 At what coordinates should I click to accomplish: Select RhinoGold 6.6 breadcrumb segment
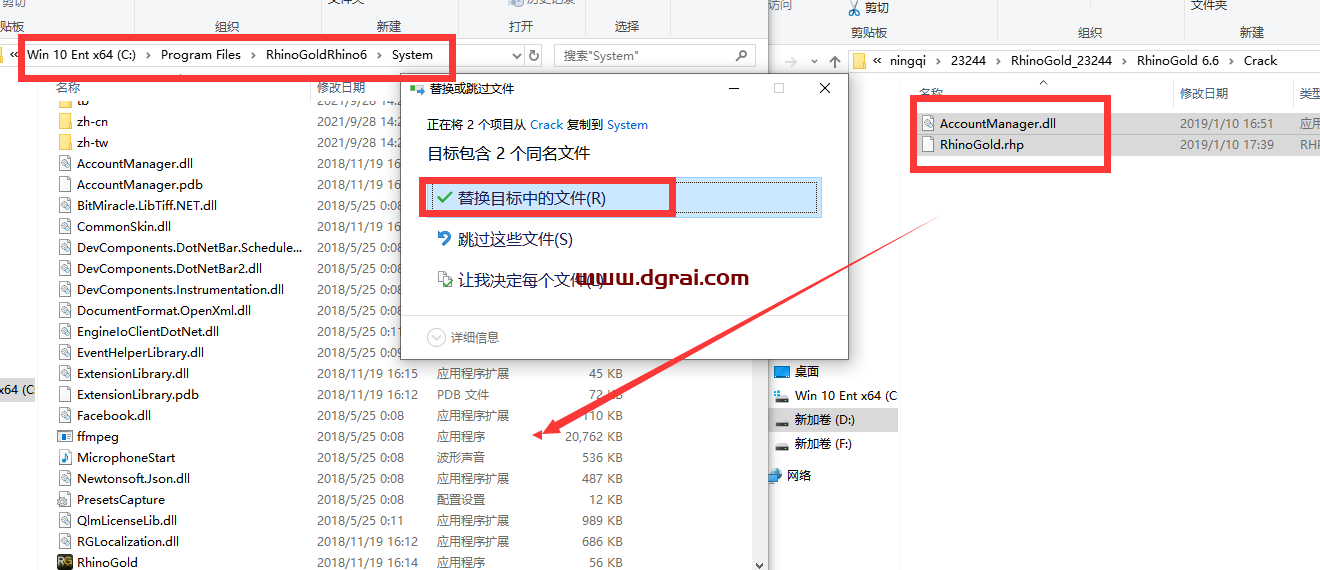pos(1178,61)
